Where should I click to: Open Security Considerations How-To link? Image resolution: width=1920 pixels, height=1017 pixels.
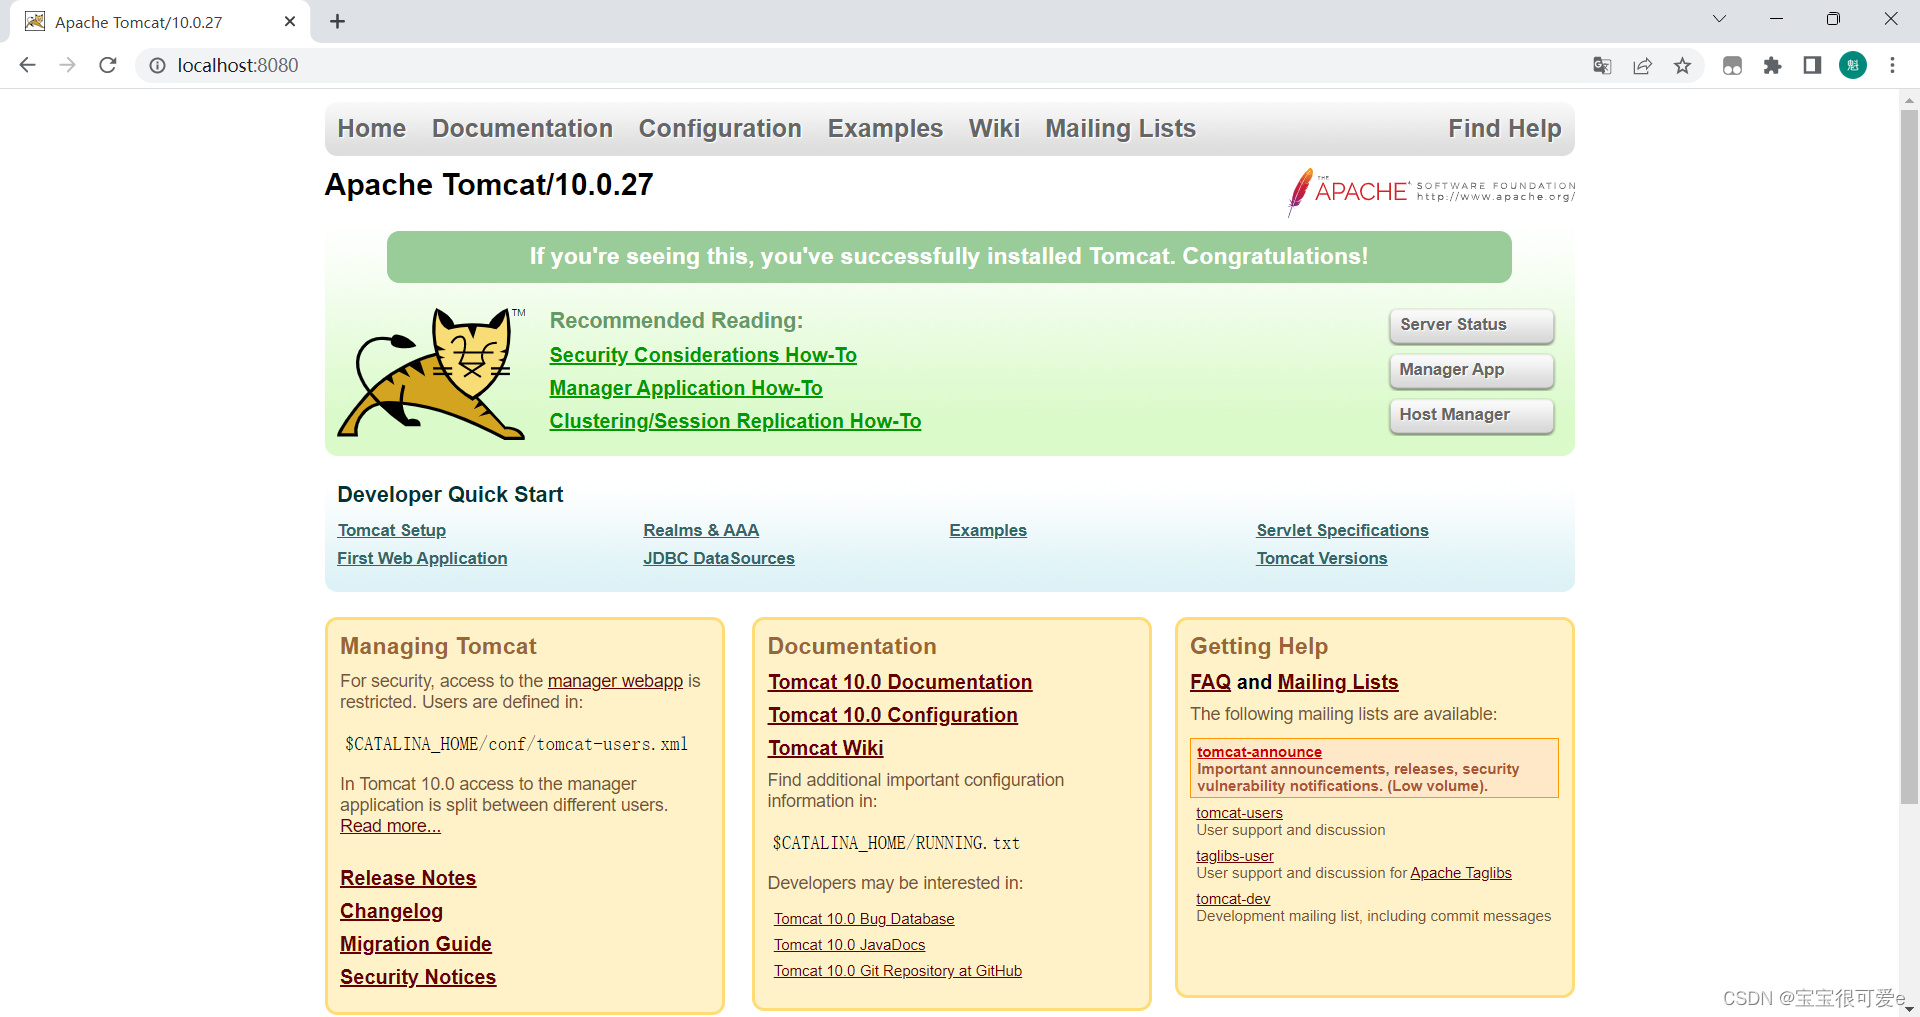pos(703,355)
